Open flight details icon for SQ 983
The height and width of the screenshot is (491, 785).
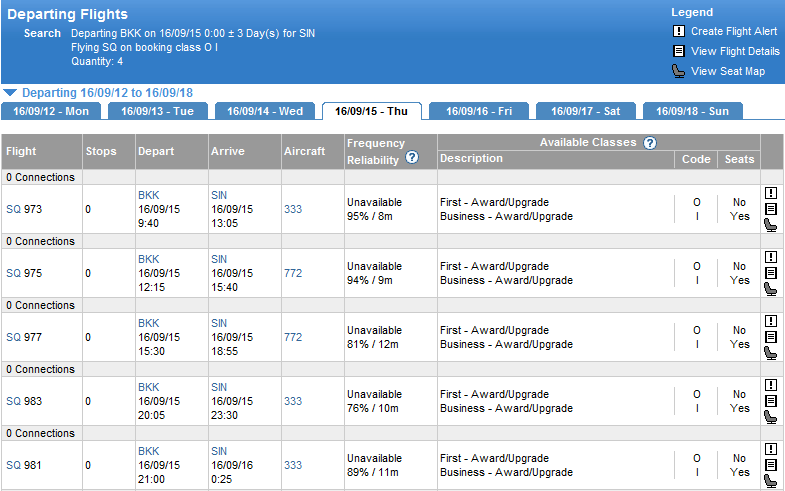[x=771, y=401]
